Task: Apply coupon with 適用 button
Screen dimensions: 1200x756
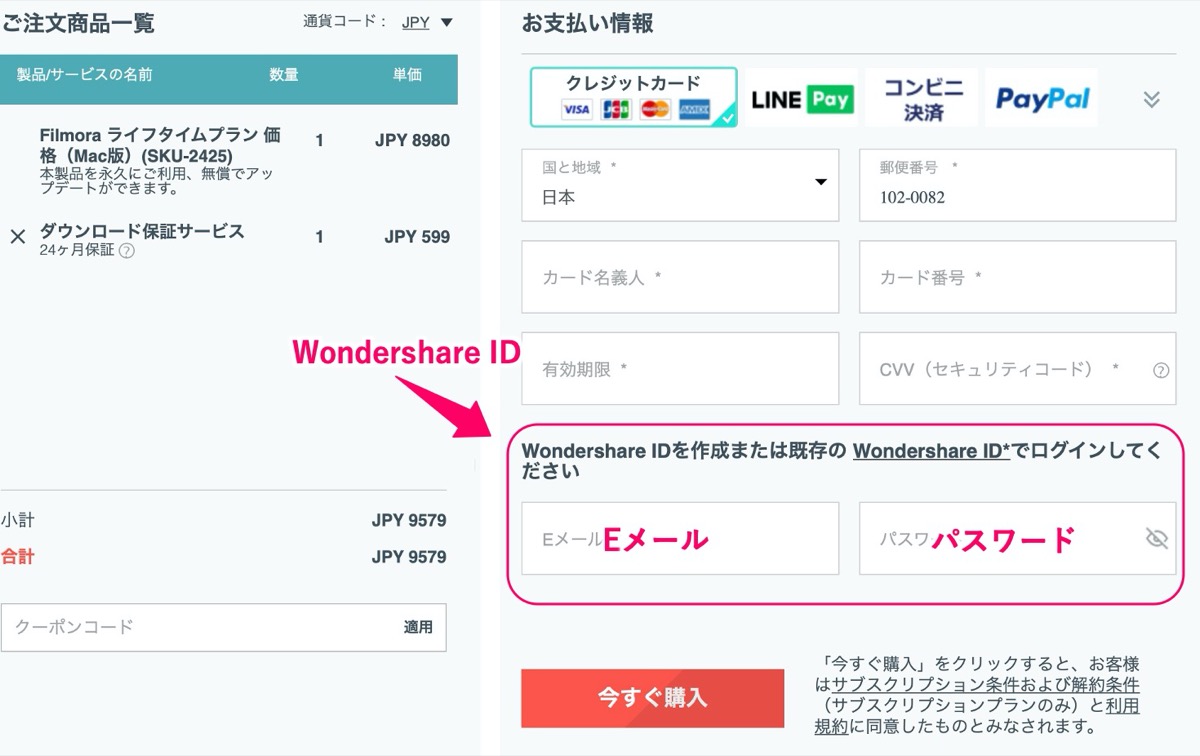Action: 418,627
